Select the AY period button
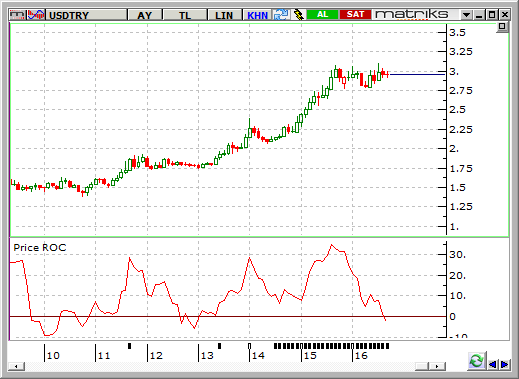519x379 pixels. coord(145,15)
